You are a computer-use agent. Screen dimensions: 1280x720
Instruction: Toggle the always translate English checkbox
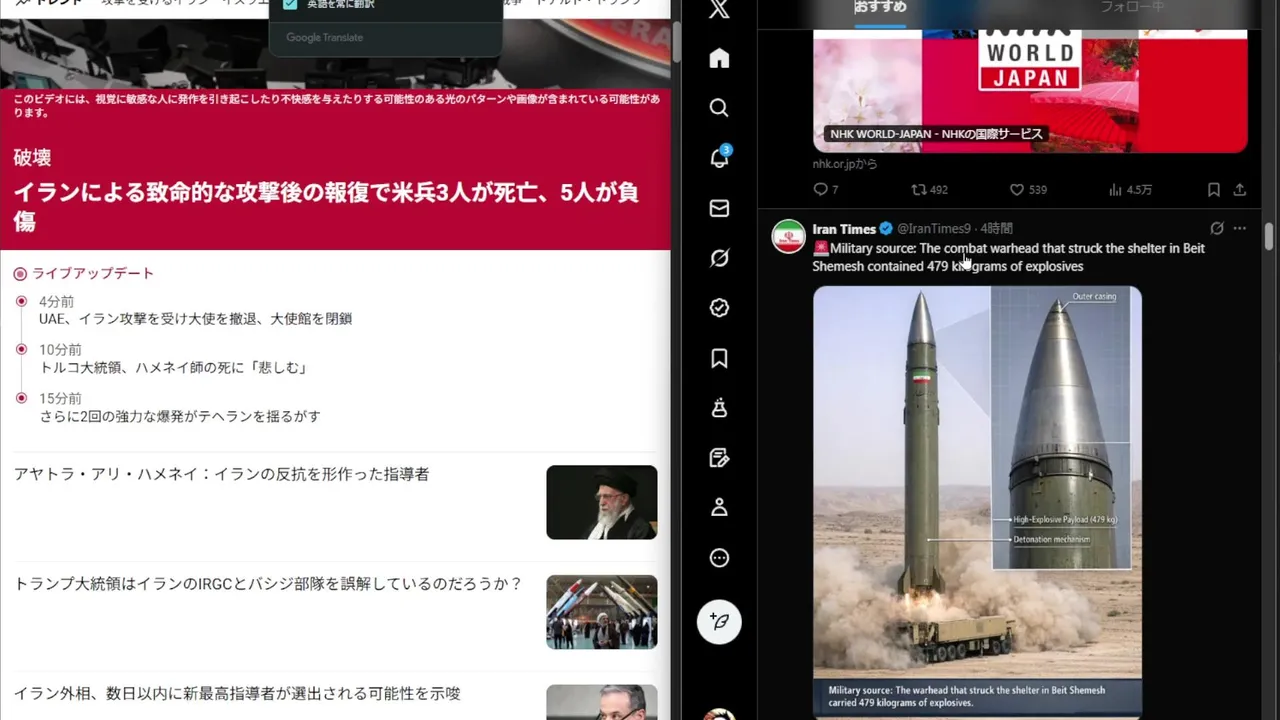[x=290, y=4]
